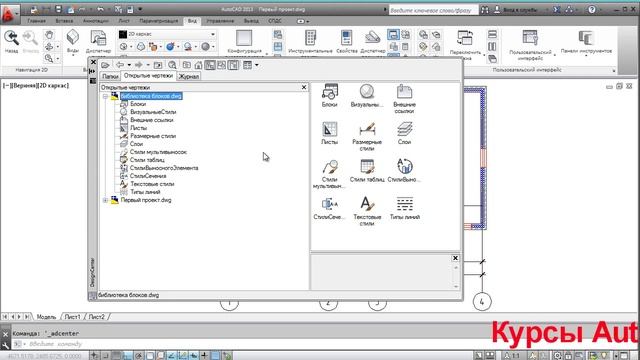Select the Слои content icon
Screen dimensions: 640x360
point(404,133)
